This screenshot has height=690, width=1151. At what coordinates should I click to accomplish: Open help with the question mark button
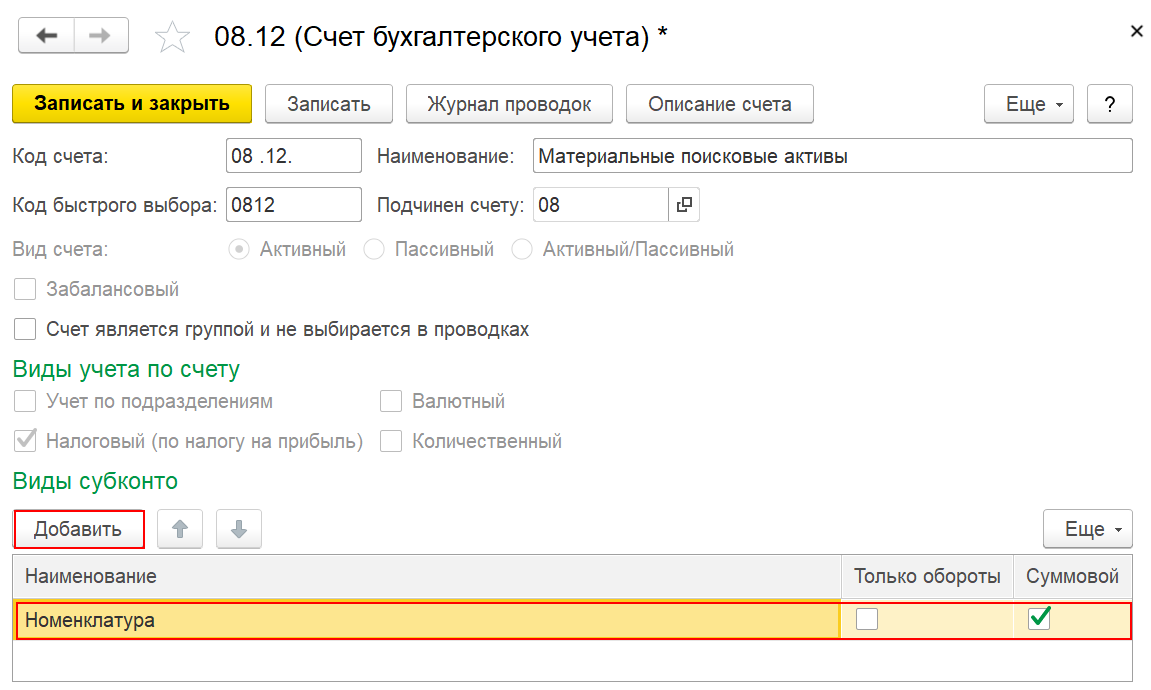point(1110,104)
